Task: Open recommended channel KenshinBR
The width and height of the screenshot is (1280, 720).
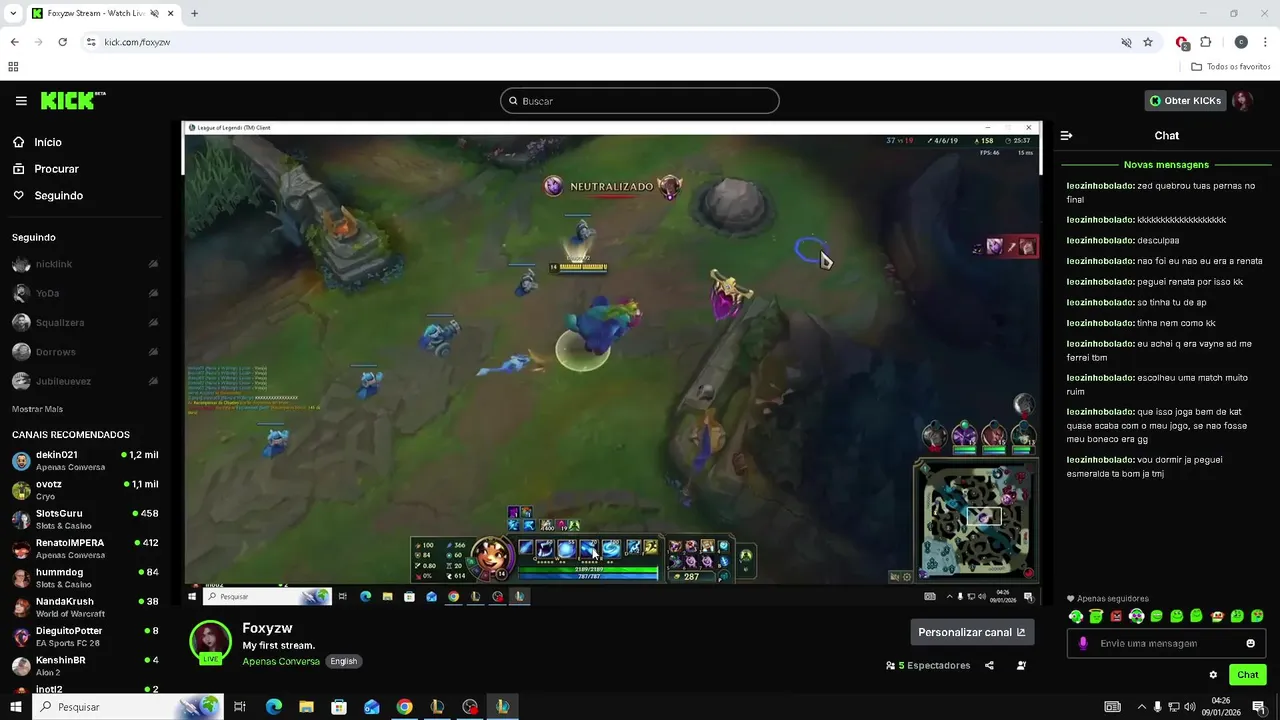Action: coord(84,665)
